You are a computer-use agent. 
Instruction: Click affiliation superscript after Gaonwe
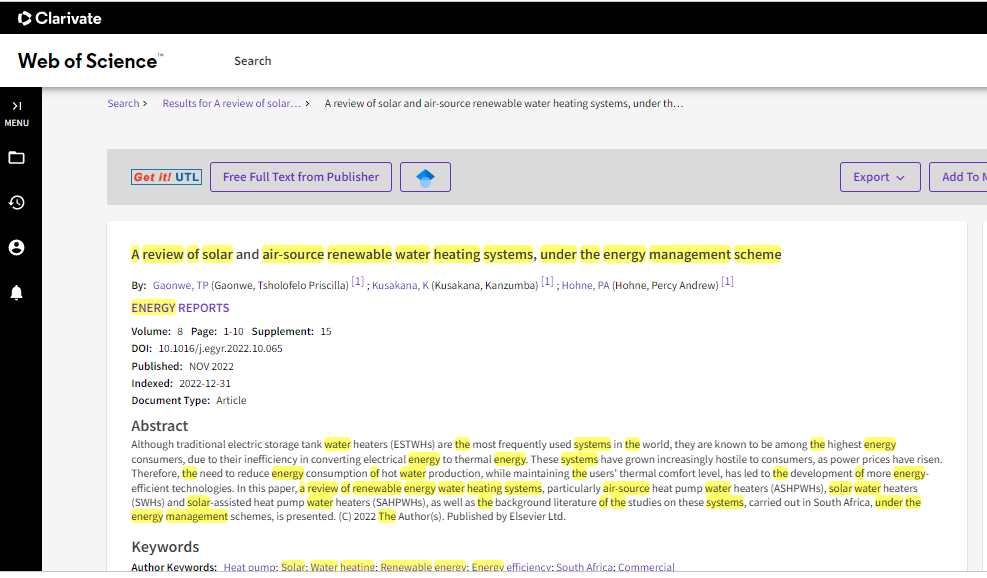(357, 283)
